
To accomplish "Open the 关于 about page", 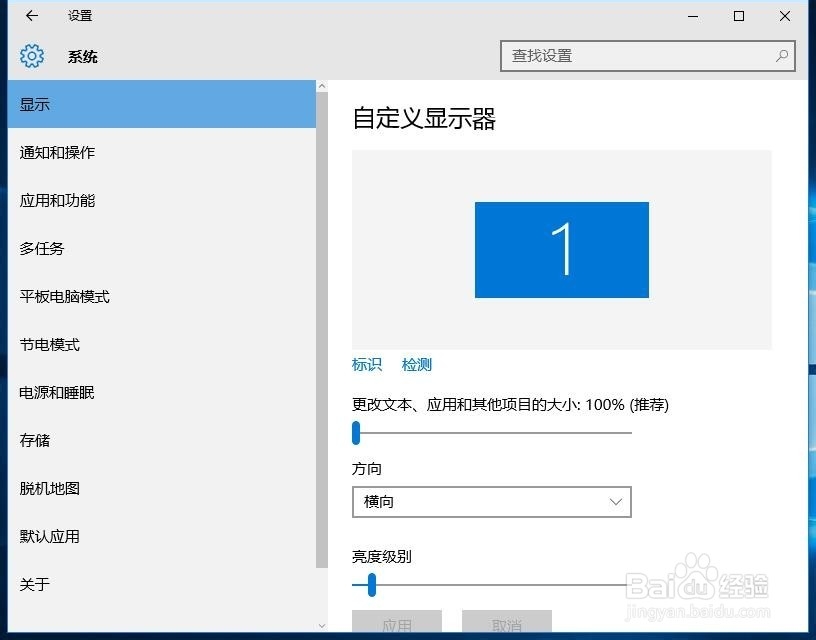I will (35, 584).
